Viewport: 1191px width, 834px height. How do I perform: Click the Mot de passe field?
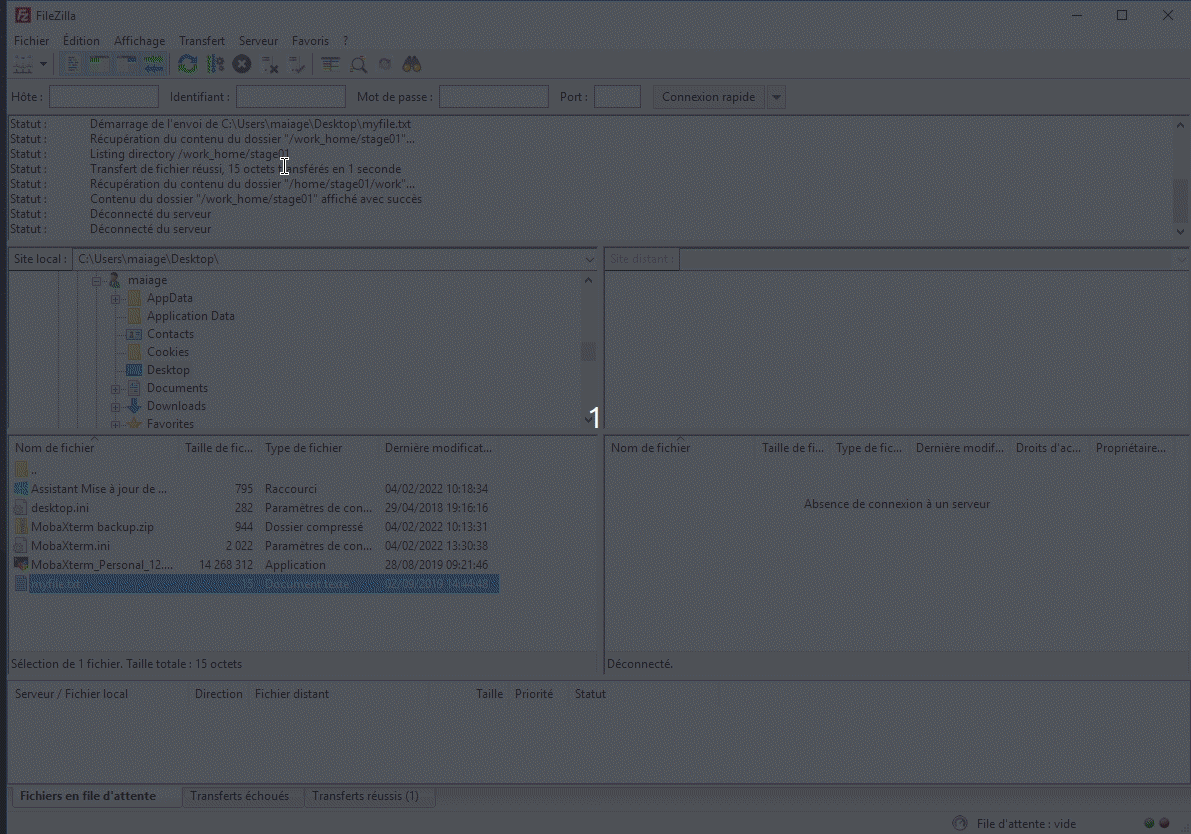pyautogui.click(x=494, y=97)
